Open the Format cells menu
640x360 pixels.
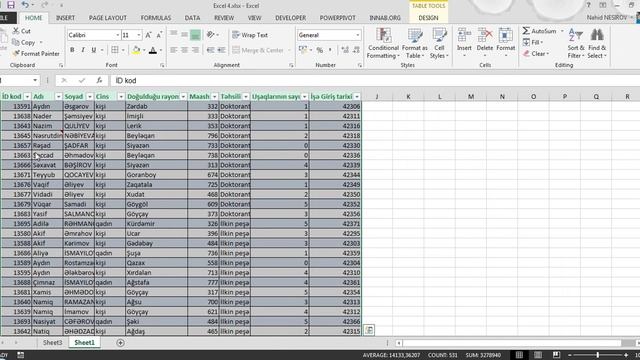coord(506,42)
